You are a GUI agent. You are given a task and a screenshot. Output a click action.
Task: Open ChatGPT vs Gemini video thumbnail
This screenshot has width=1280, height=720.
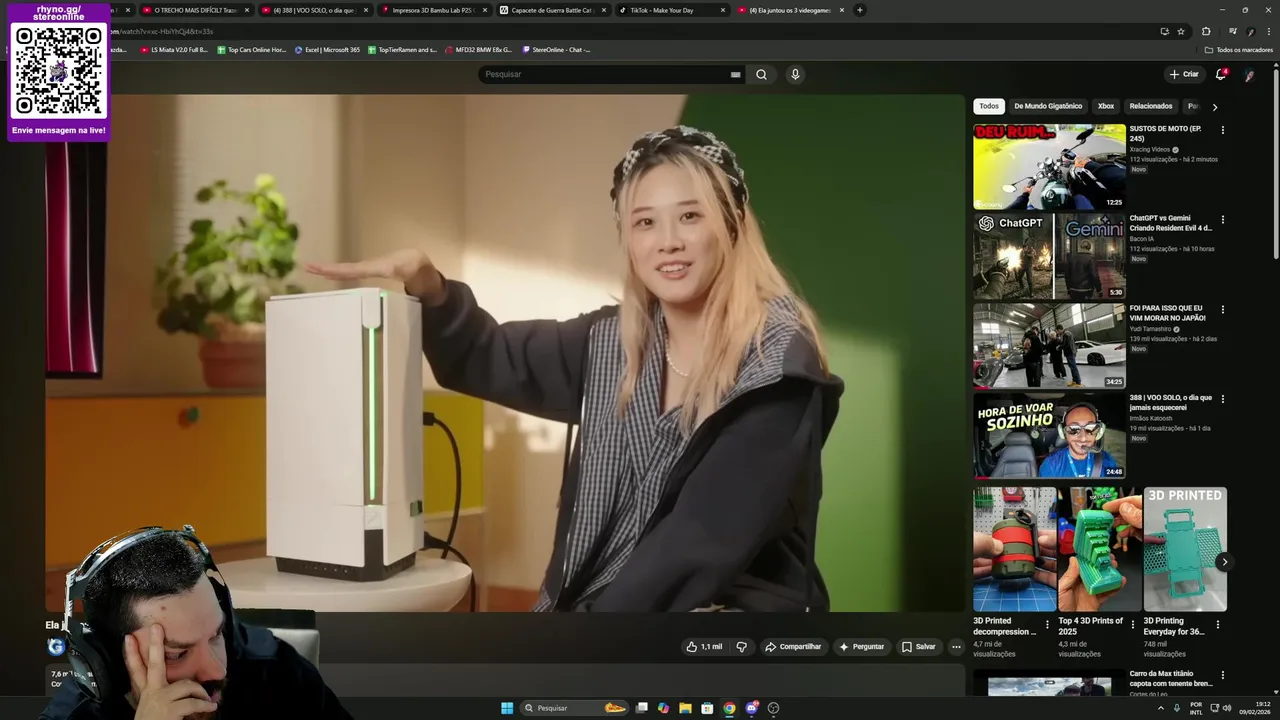(x=1049, y=256)
